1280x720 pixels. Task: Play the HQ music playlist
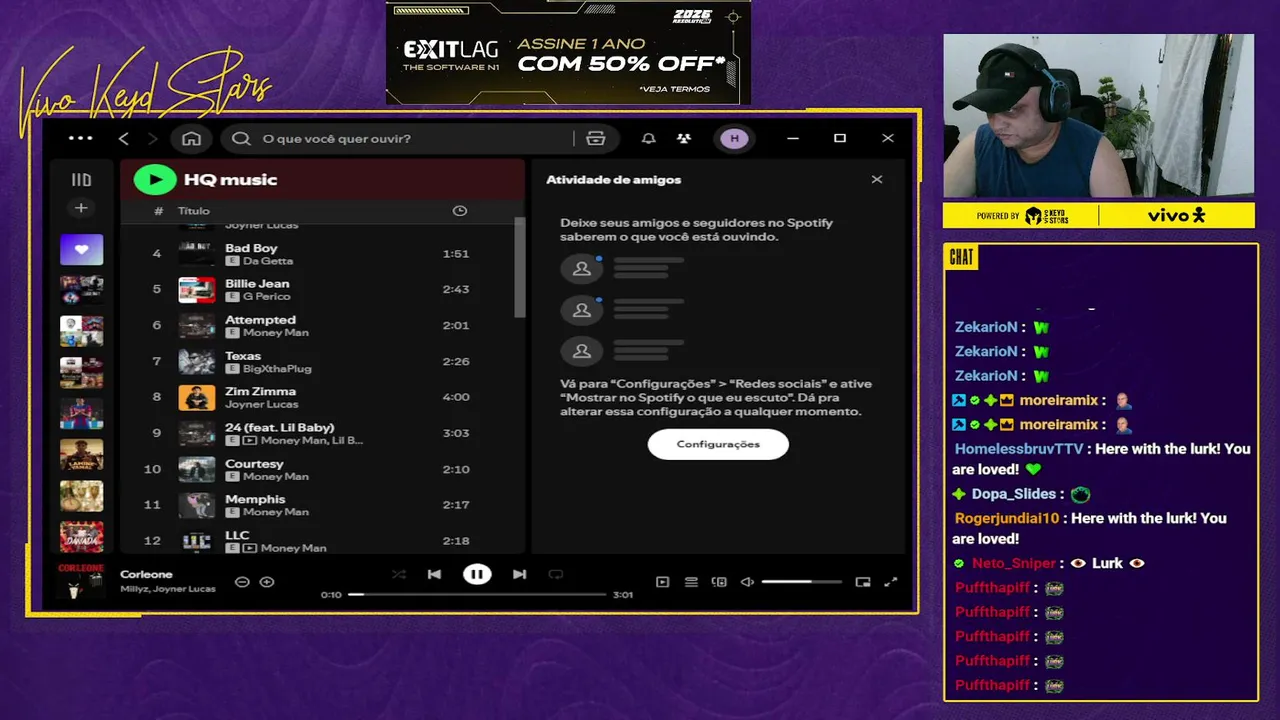click(155, 180)
